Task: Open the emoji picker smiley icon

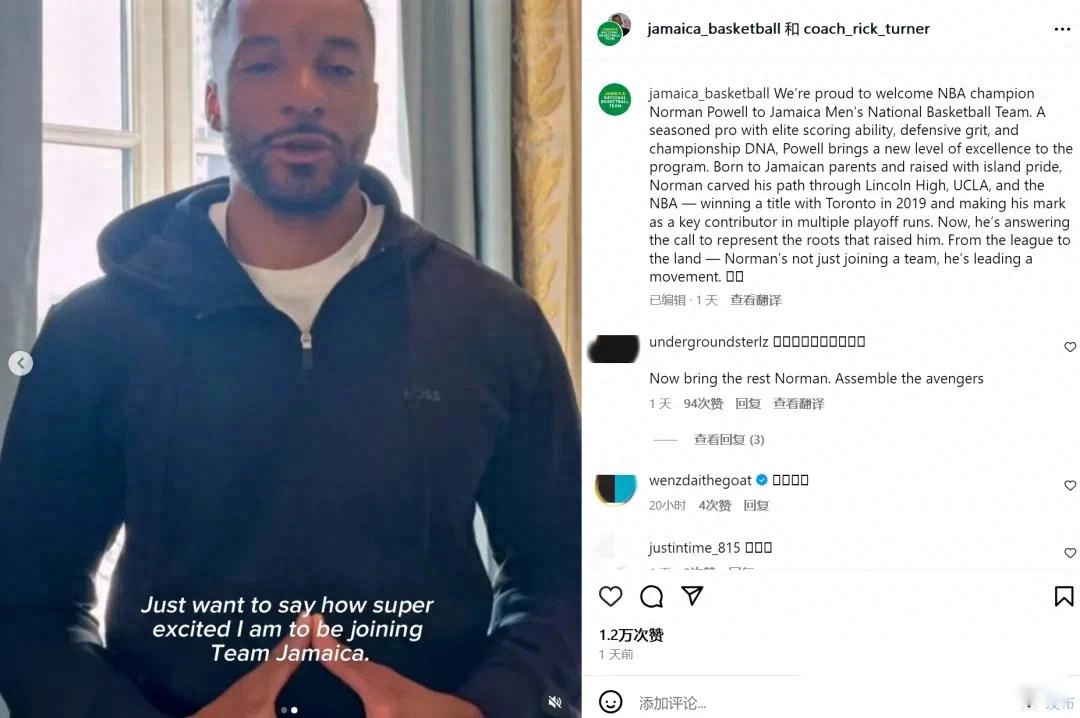Action: coord(610,702)
